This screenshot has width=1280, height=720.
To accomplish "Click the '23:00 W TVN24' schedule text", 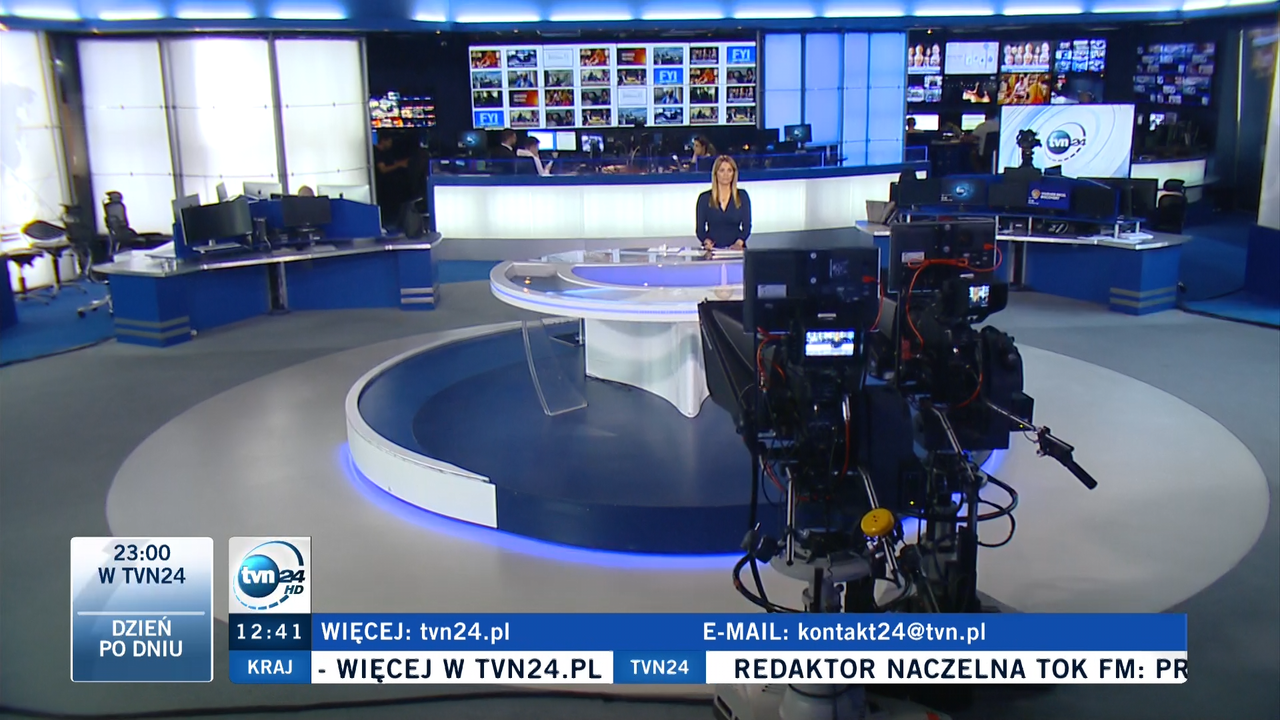I will pyautogui.click(x=141, y=564).
